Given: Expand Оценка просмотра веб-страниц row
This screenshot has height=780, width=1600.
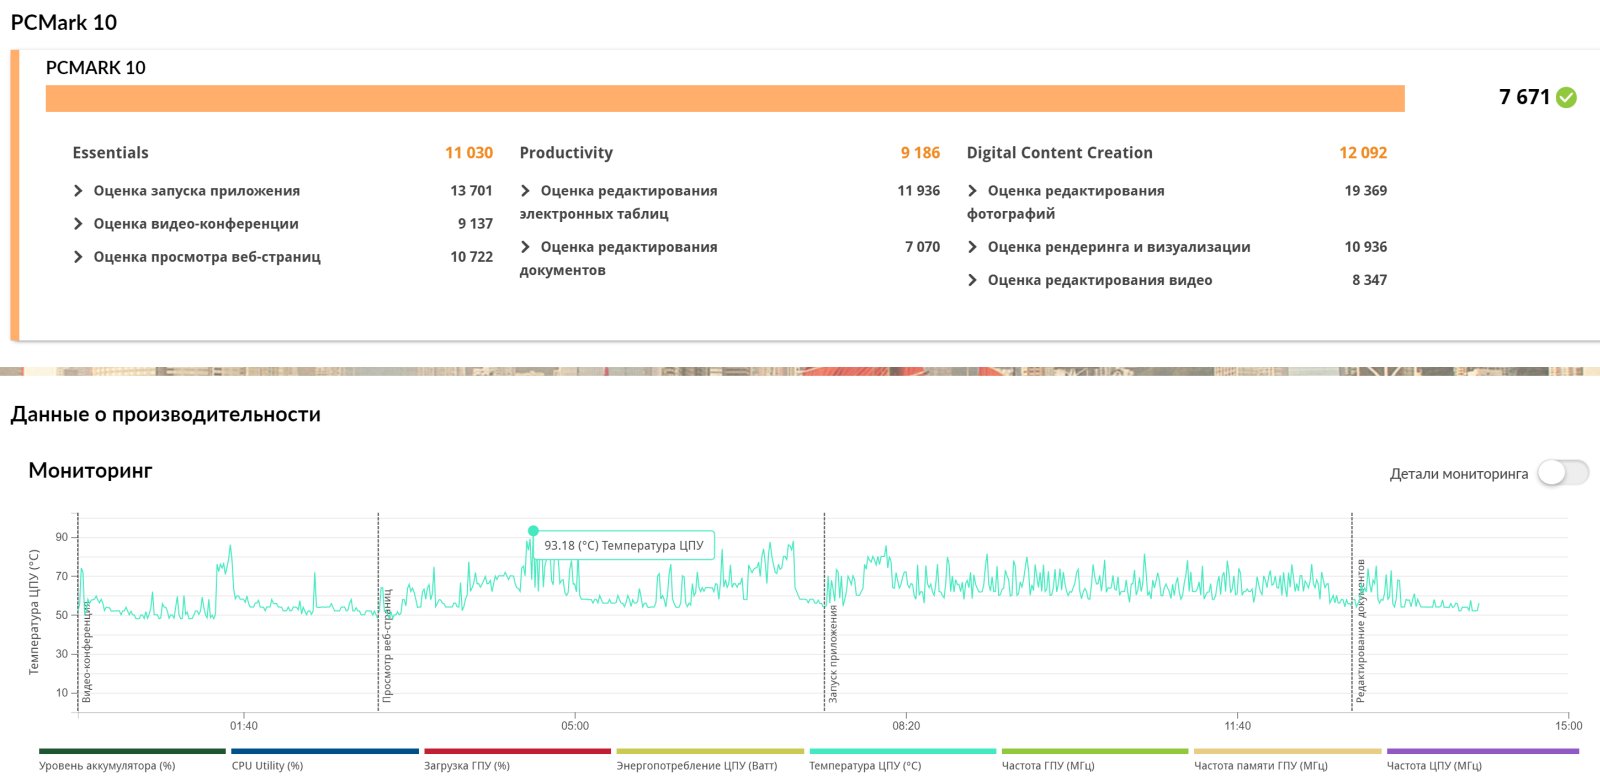Looking at the screenshot, I should click(x=78, y=257).
